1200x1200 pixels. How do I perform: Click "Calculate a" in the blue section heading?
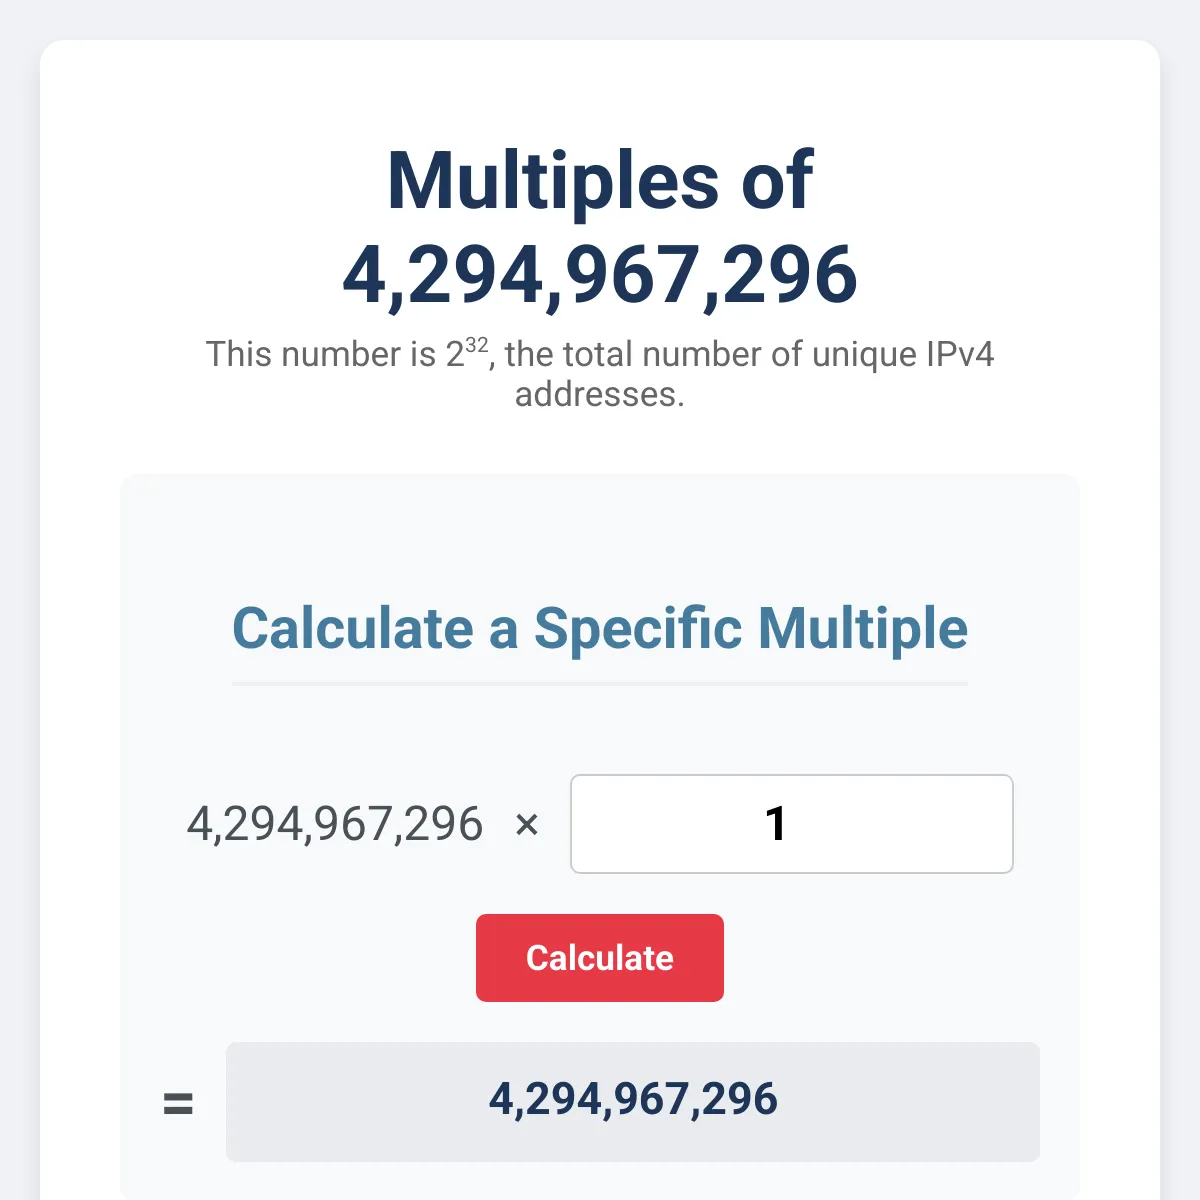[375, 629]
